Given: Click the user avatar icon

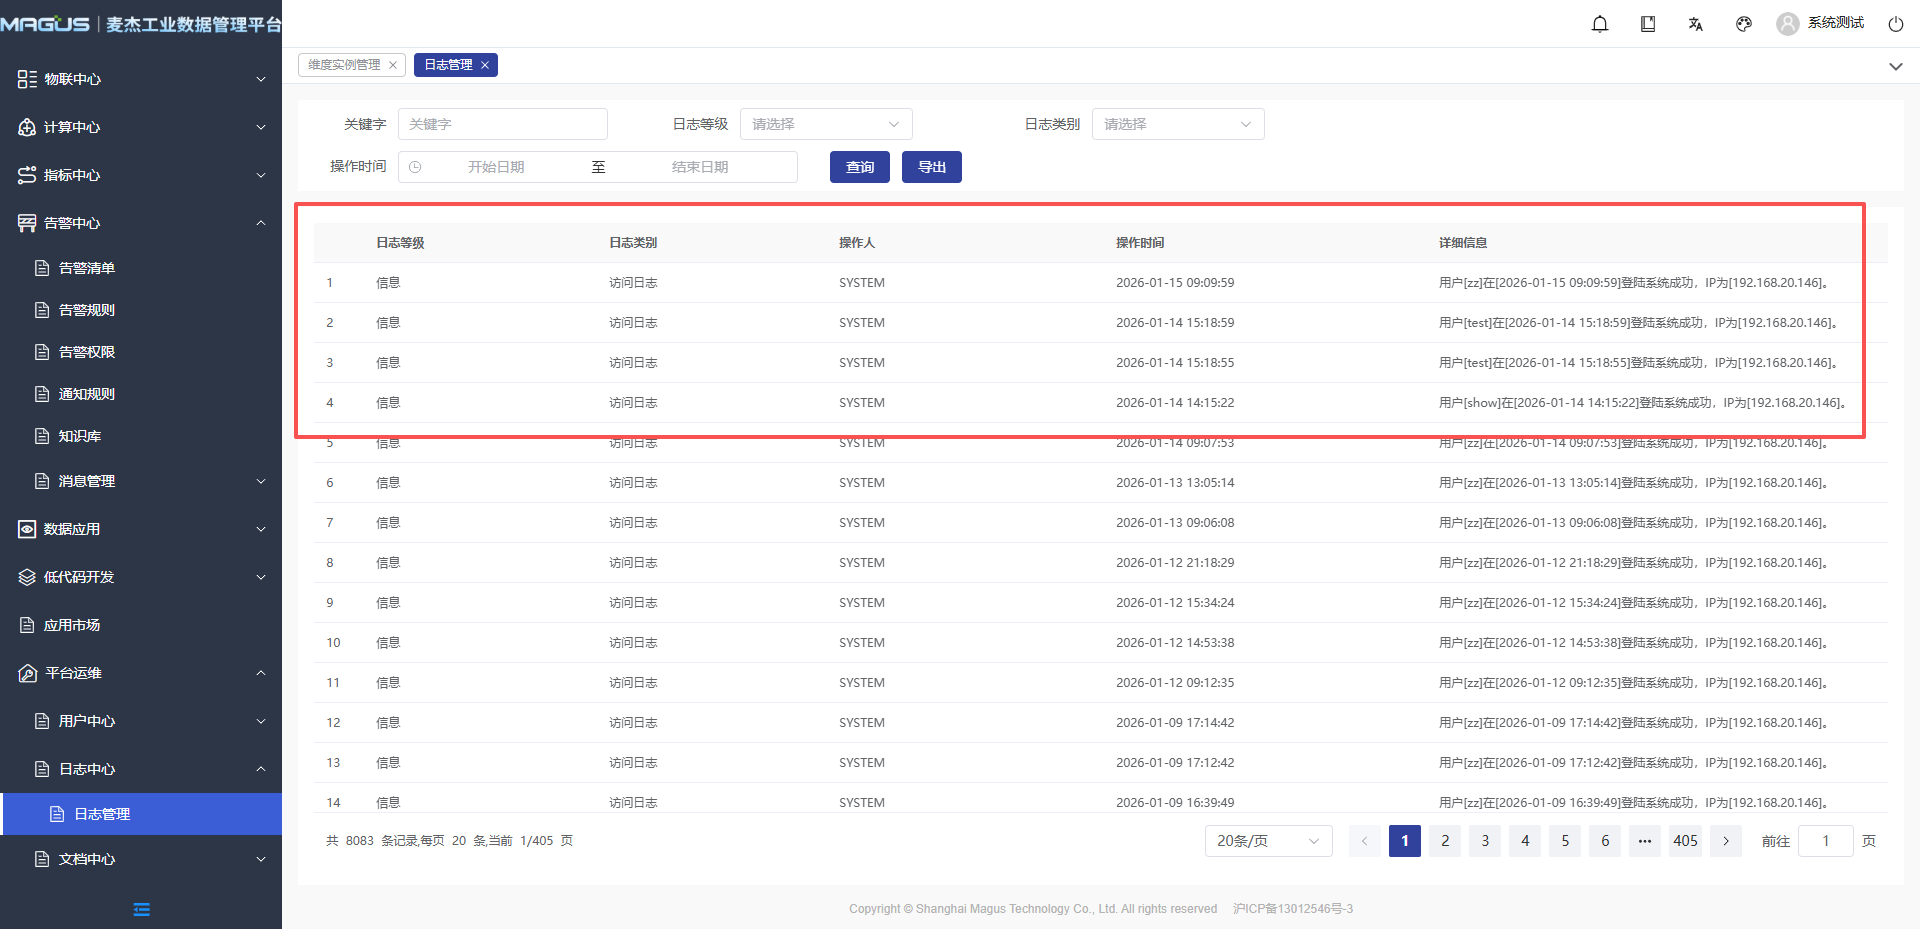Looking at the screenshot, I should pyautogui.click(x=1787, y=24).
